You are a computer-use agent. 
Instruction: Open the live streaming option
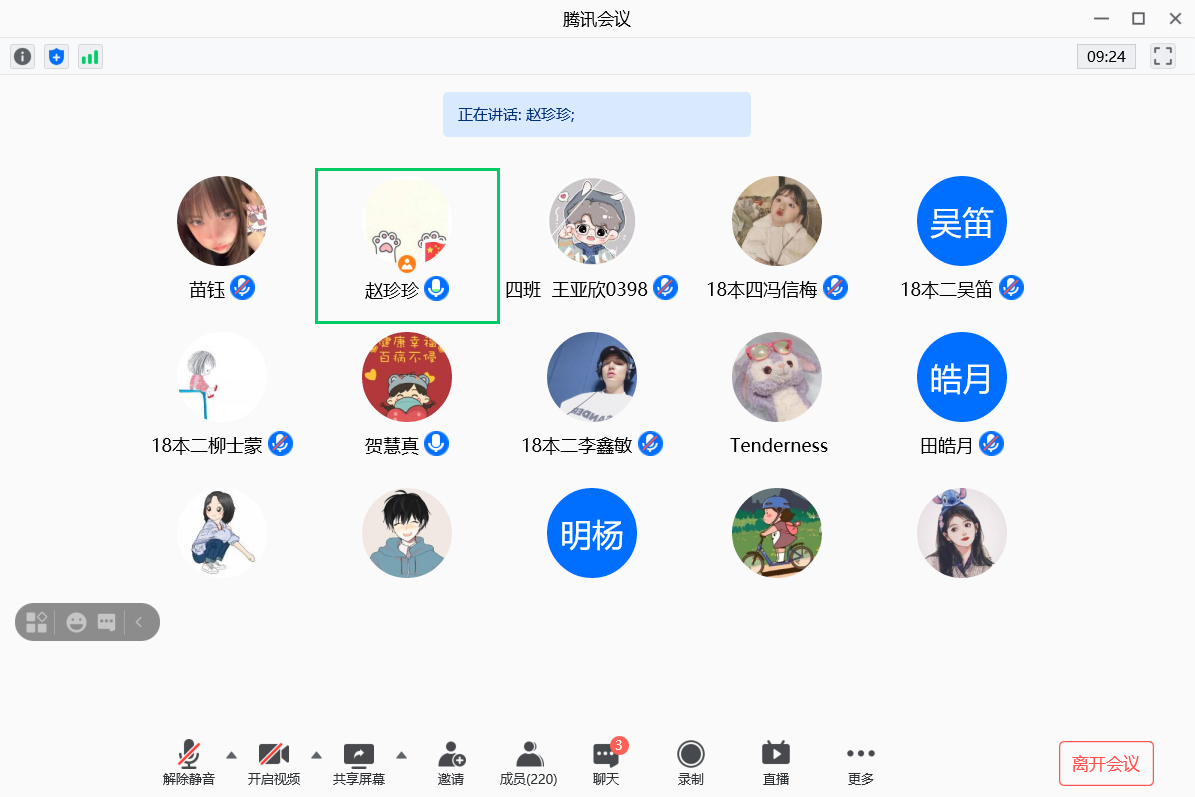coord(775,763)
